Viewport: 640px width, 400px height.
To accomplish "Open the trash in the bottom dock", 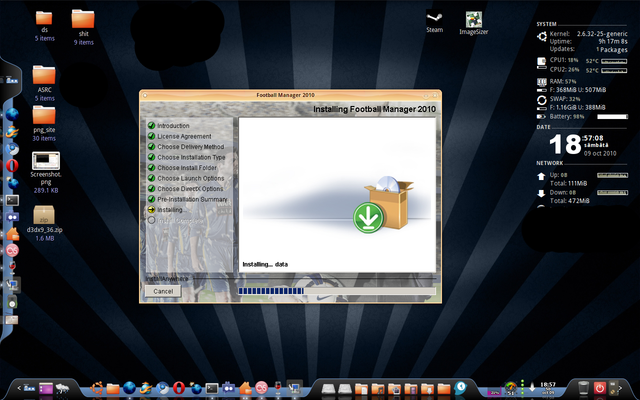I will (584, 388).
